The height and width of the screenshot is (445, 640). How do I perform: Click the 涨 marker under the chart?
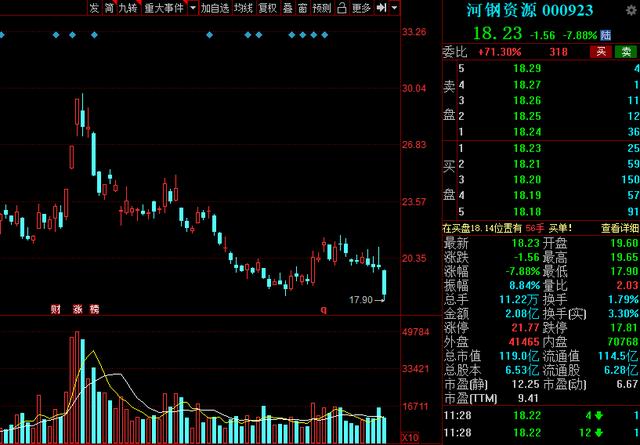point(78,309)
